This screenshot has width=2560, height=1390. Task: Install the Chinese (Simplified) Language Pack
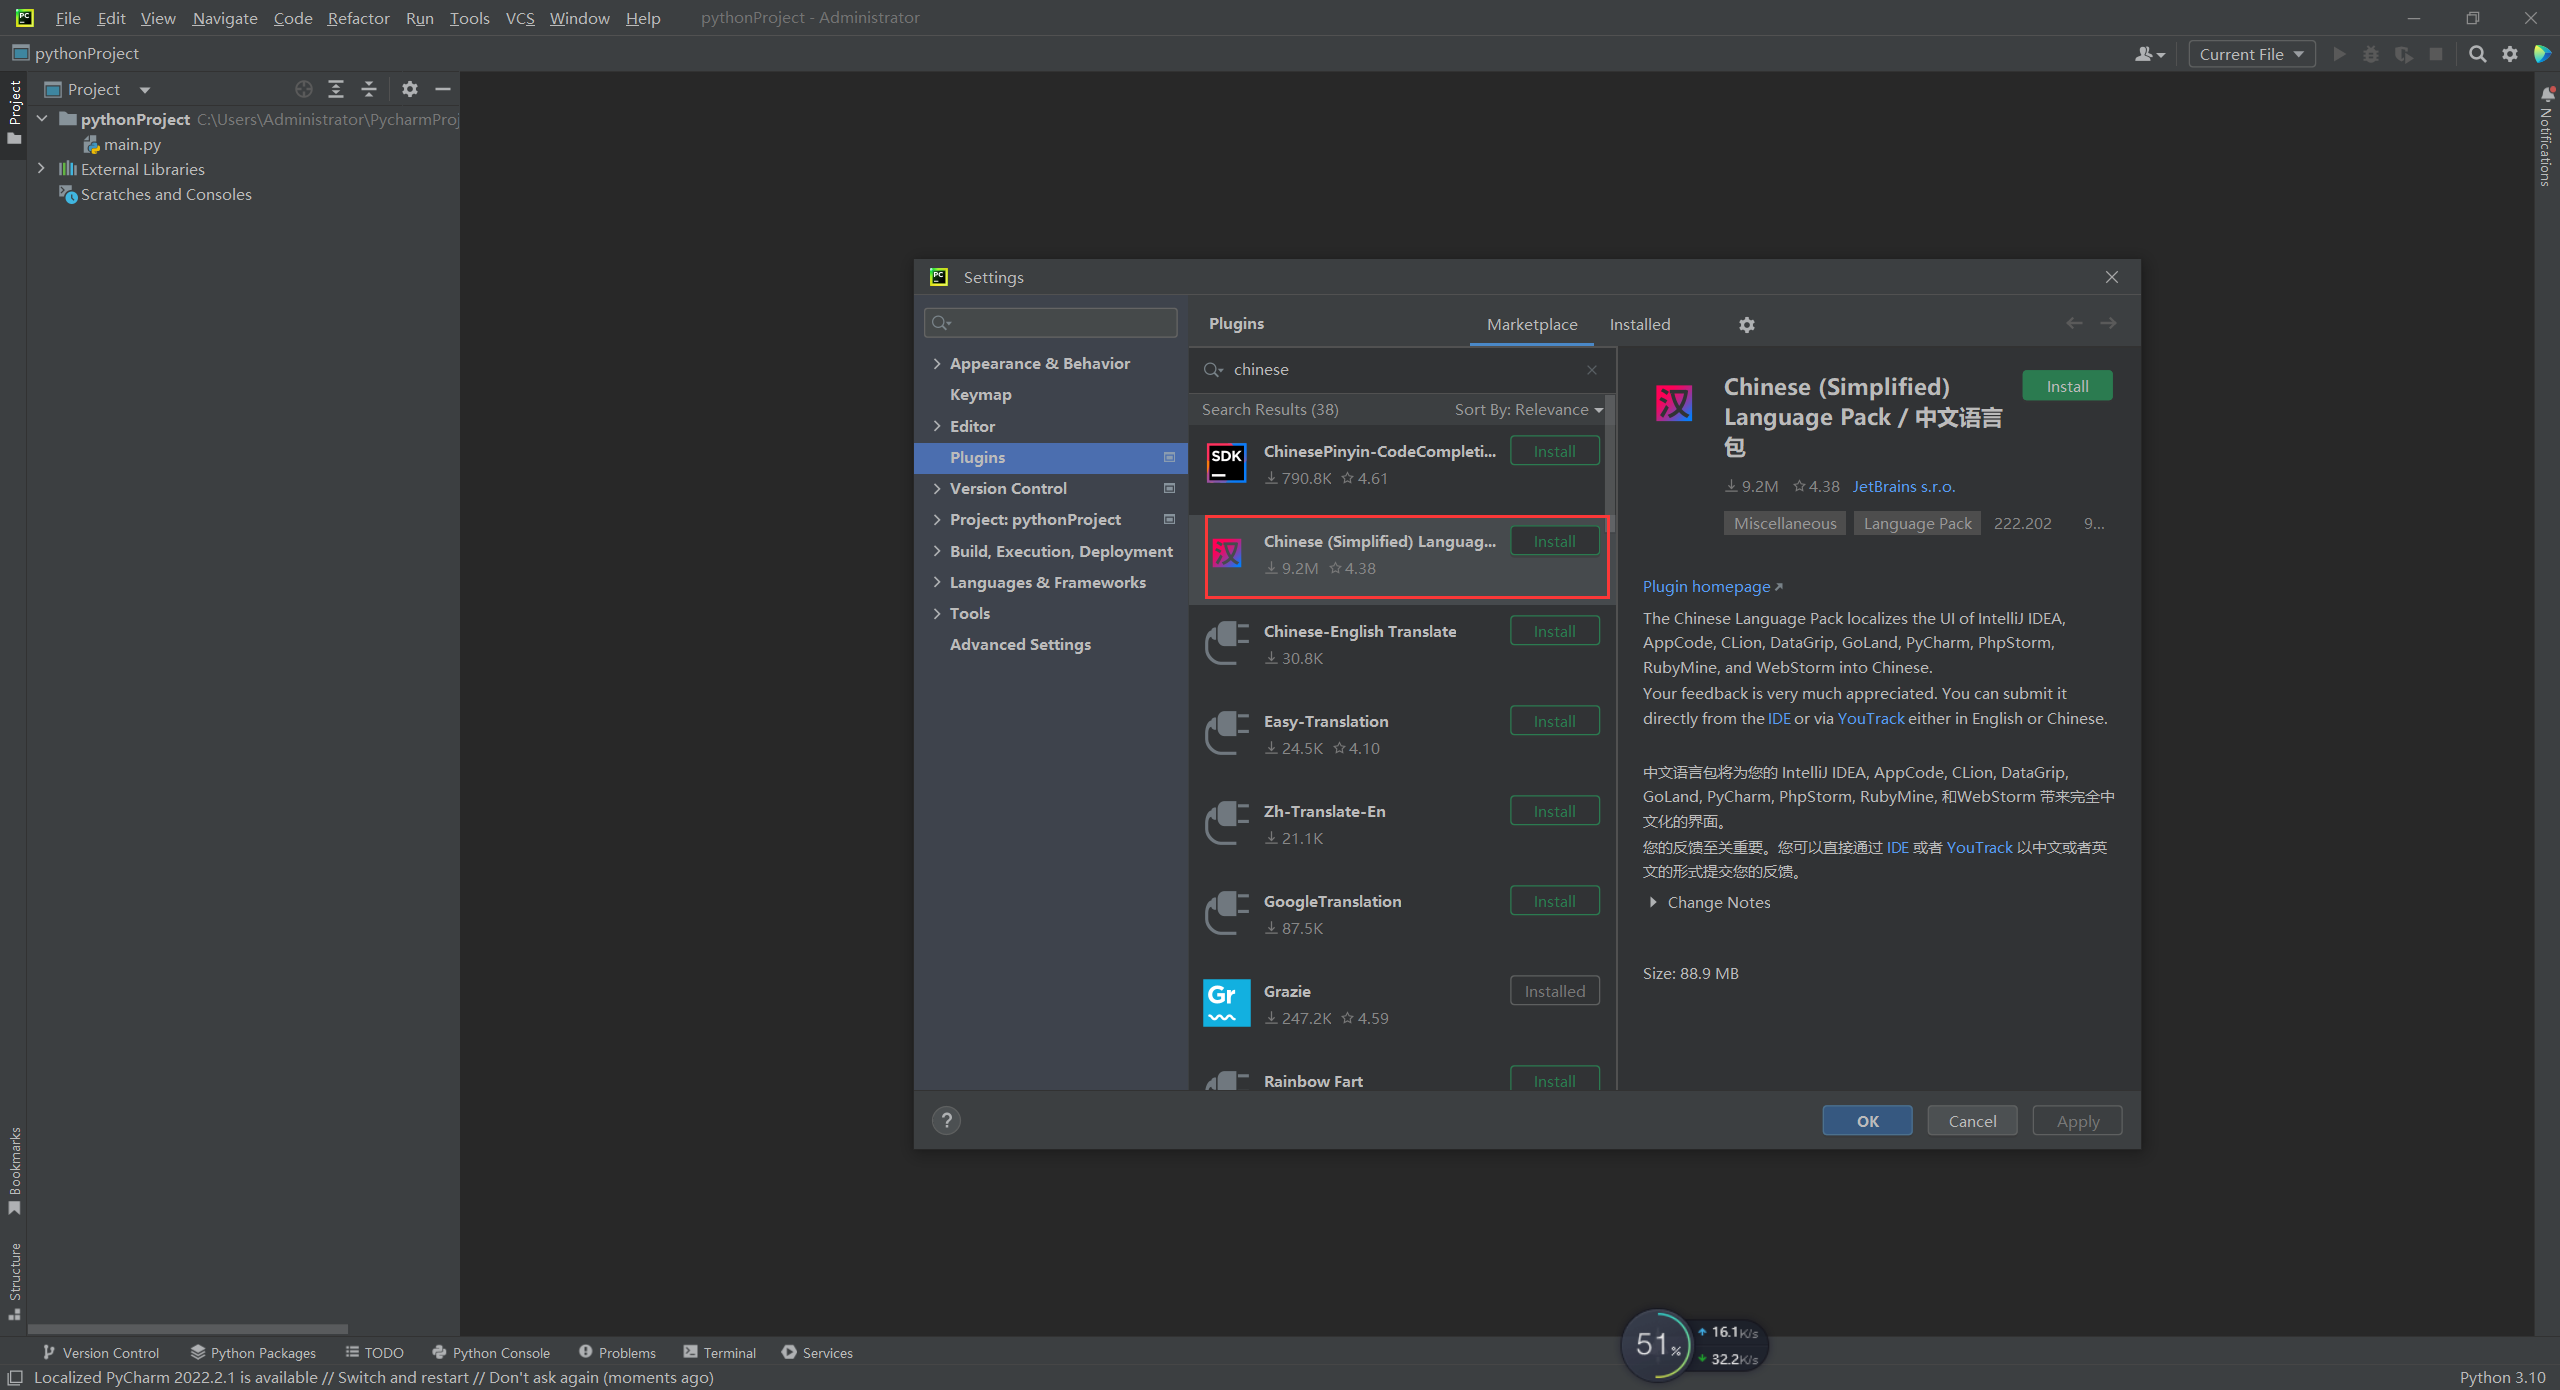point(2066,385)
